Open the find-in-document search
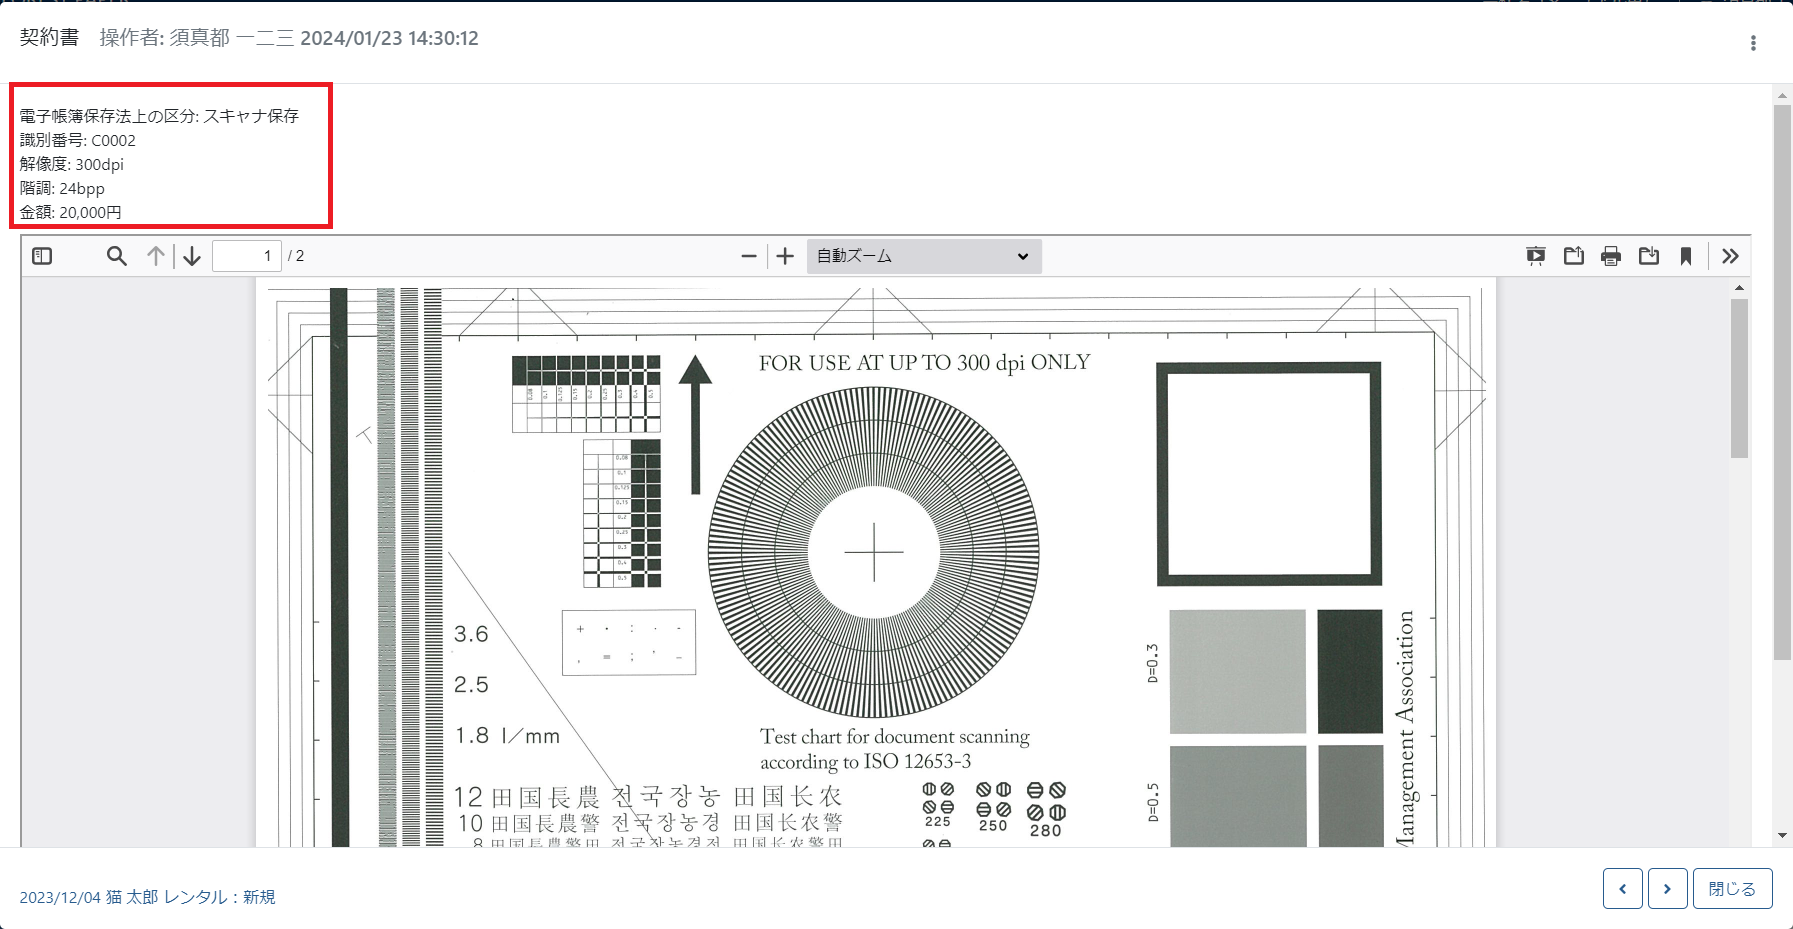The height and width of the screenshot is (929, 1793). [x=117, y=256]
